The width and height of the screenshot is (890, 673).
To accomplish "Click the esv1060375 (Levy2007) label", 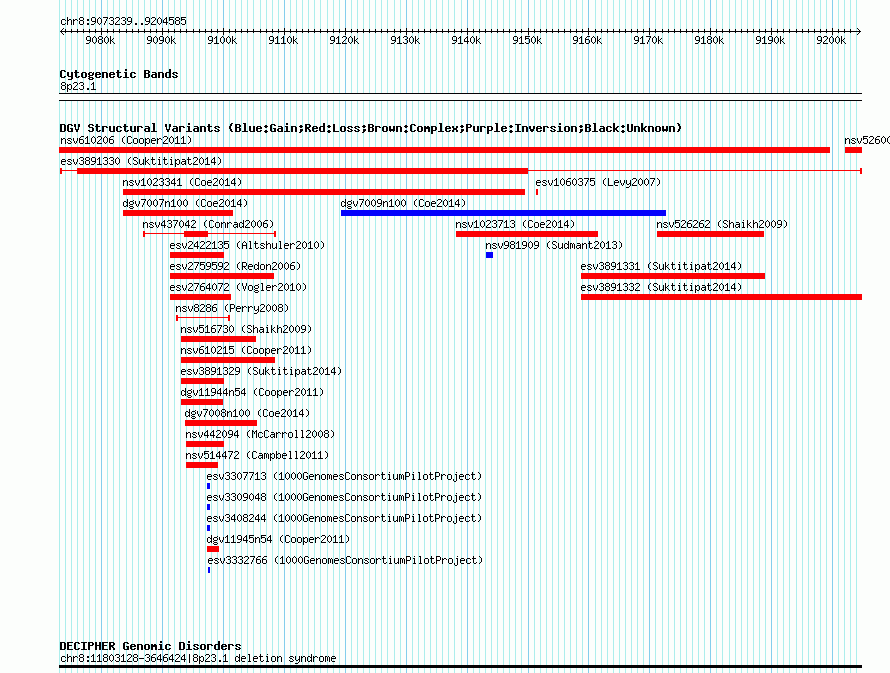I will click(598, 182).
